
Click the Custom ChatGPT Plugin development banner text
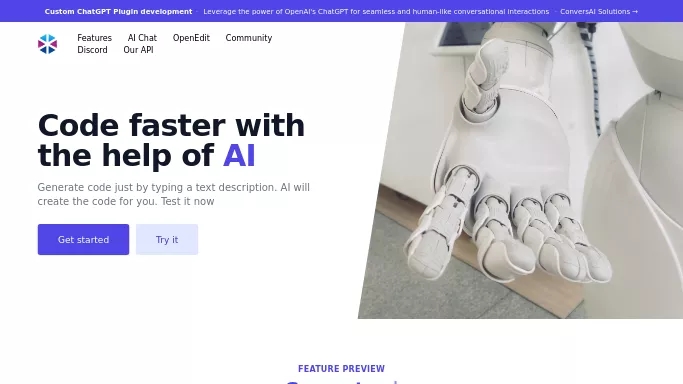point(118,11)
